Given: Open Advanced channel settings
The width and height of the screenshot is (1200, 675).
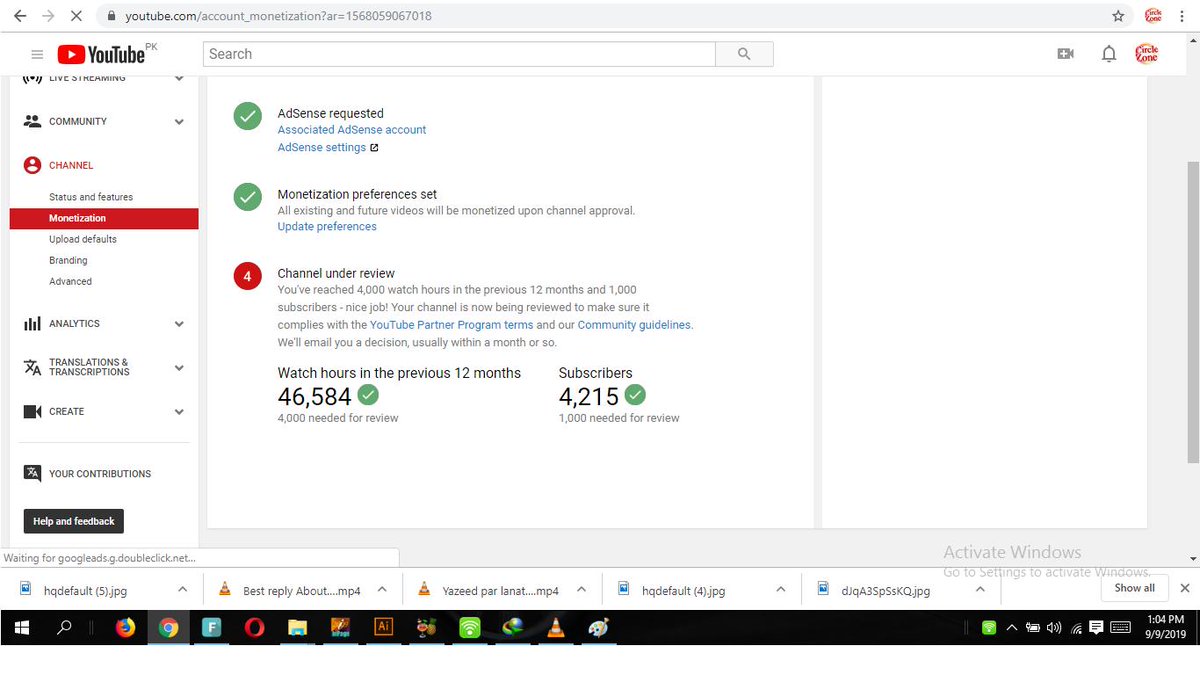Looking at the screenshot, I should (x=70, y=281).
